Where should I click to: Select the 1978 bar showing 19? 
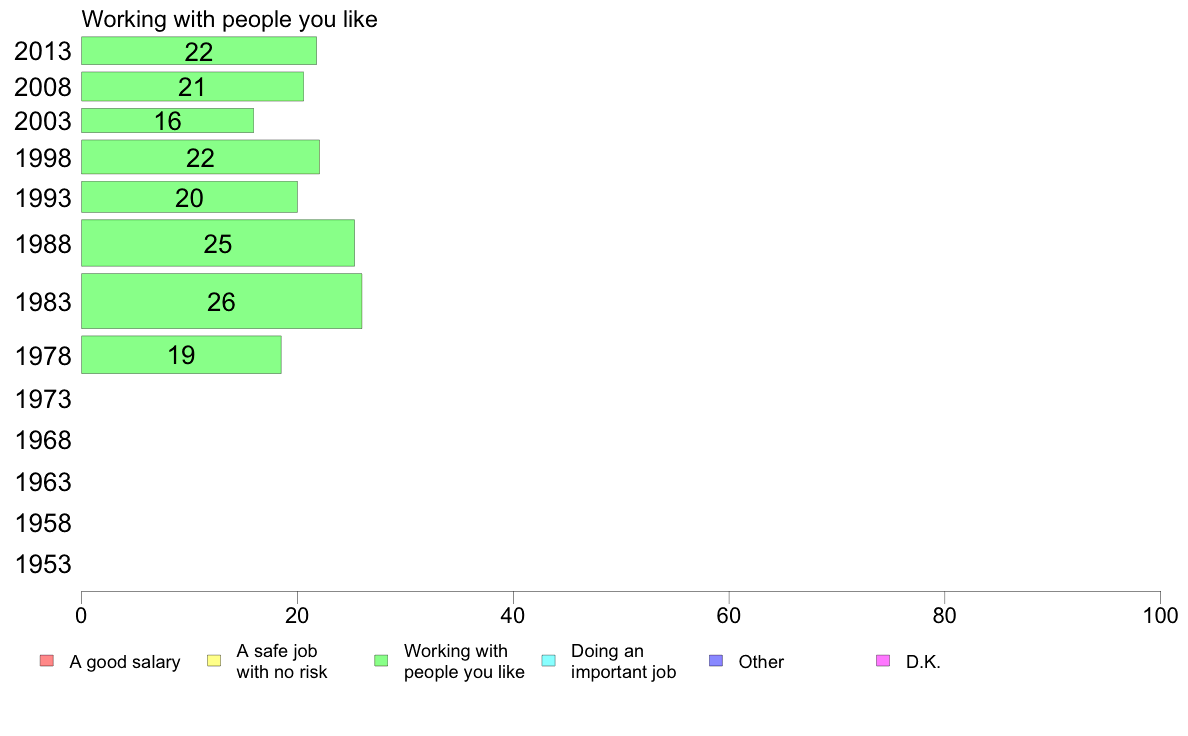(181, 355)
